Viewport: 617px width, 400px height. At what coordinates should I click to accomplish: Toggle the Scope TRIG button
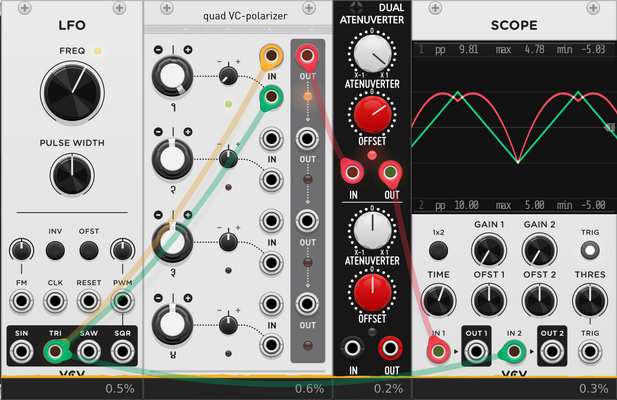tap(589, 250)
